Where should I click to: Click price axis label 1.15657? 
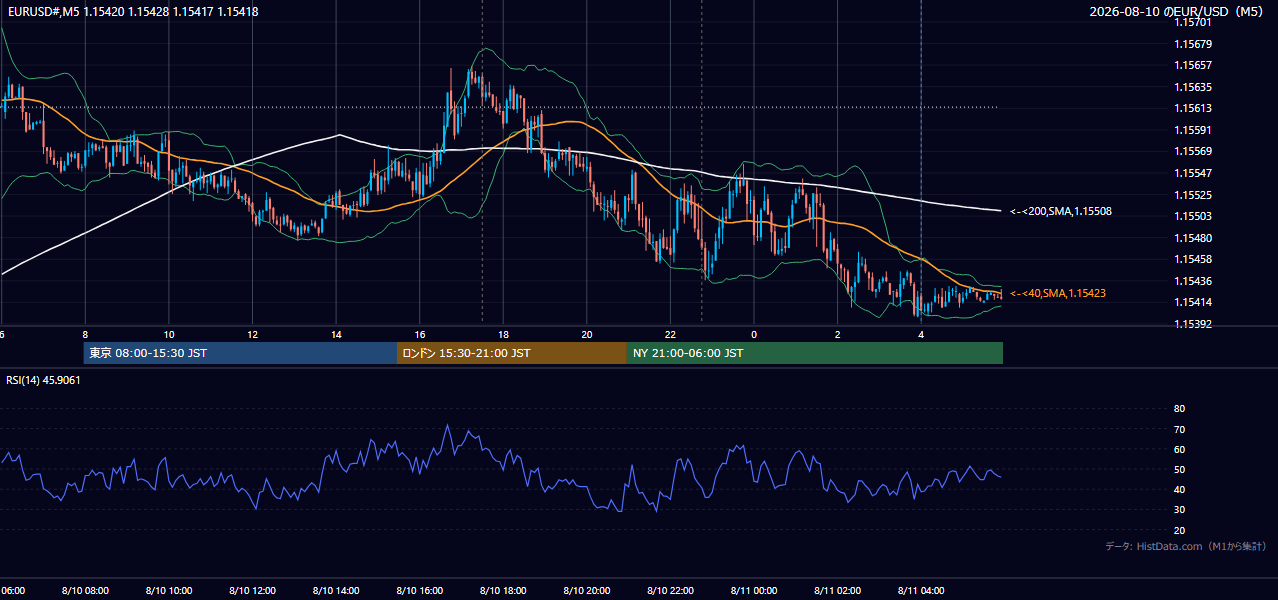(1192, 65)
